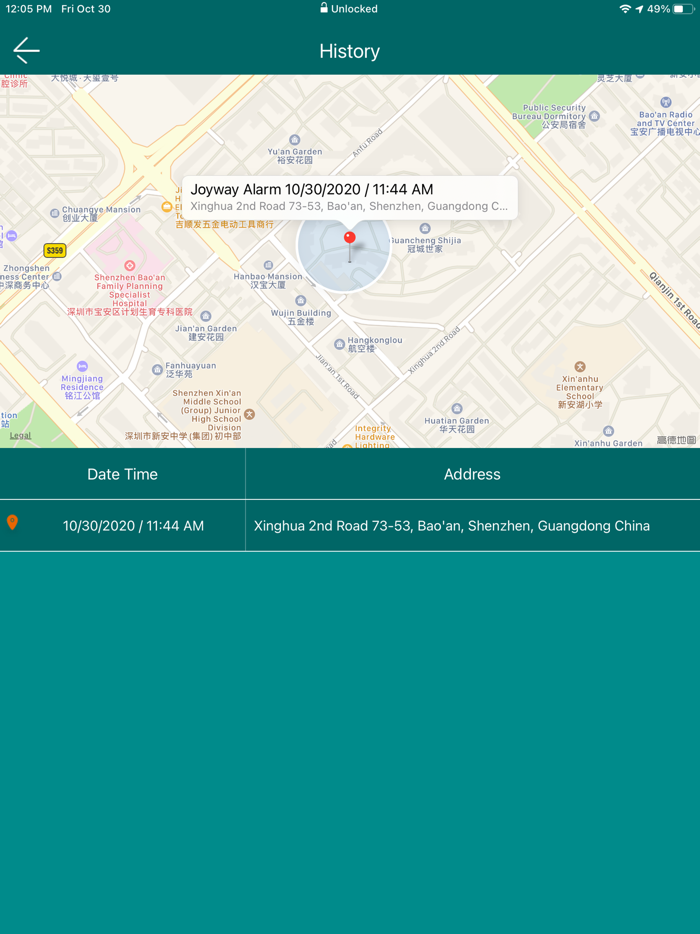
Task: Tap Wujin Building map icon
Action: tap(301, 301)
